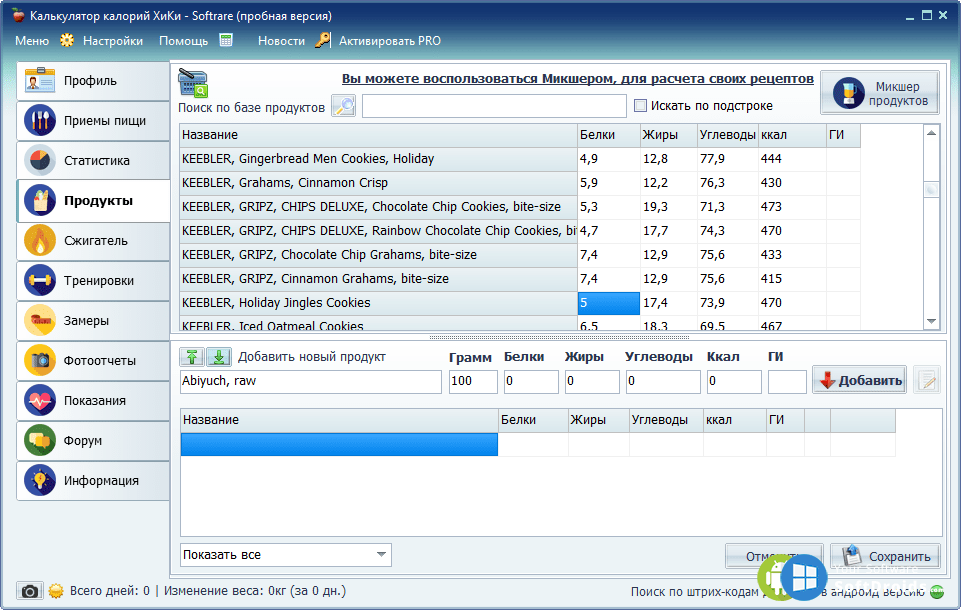Click the Добавить button with red arrow

[859, 380]
